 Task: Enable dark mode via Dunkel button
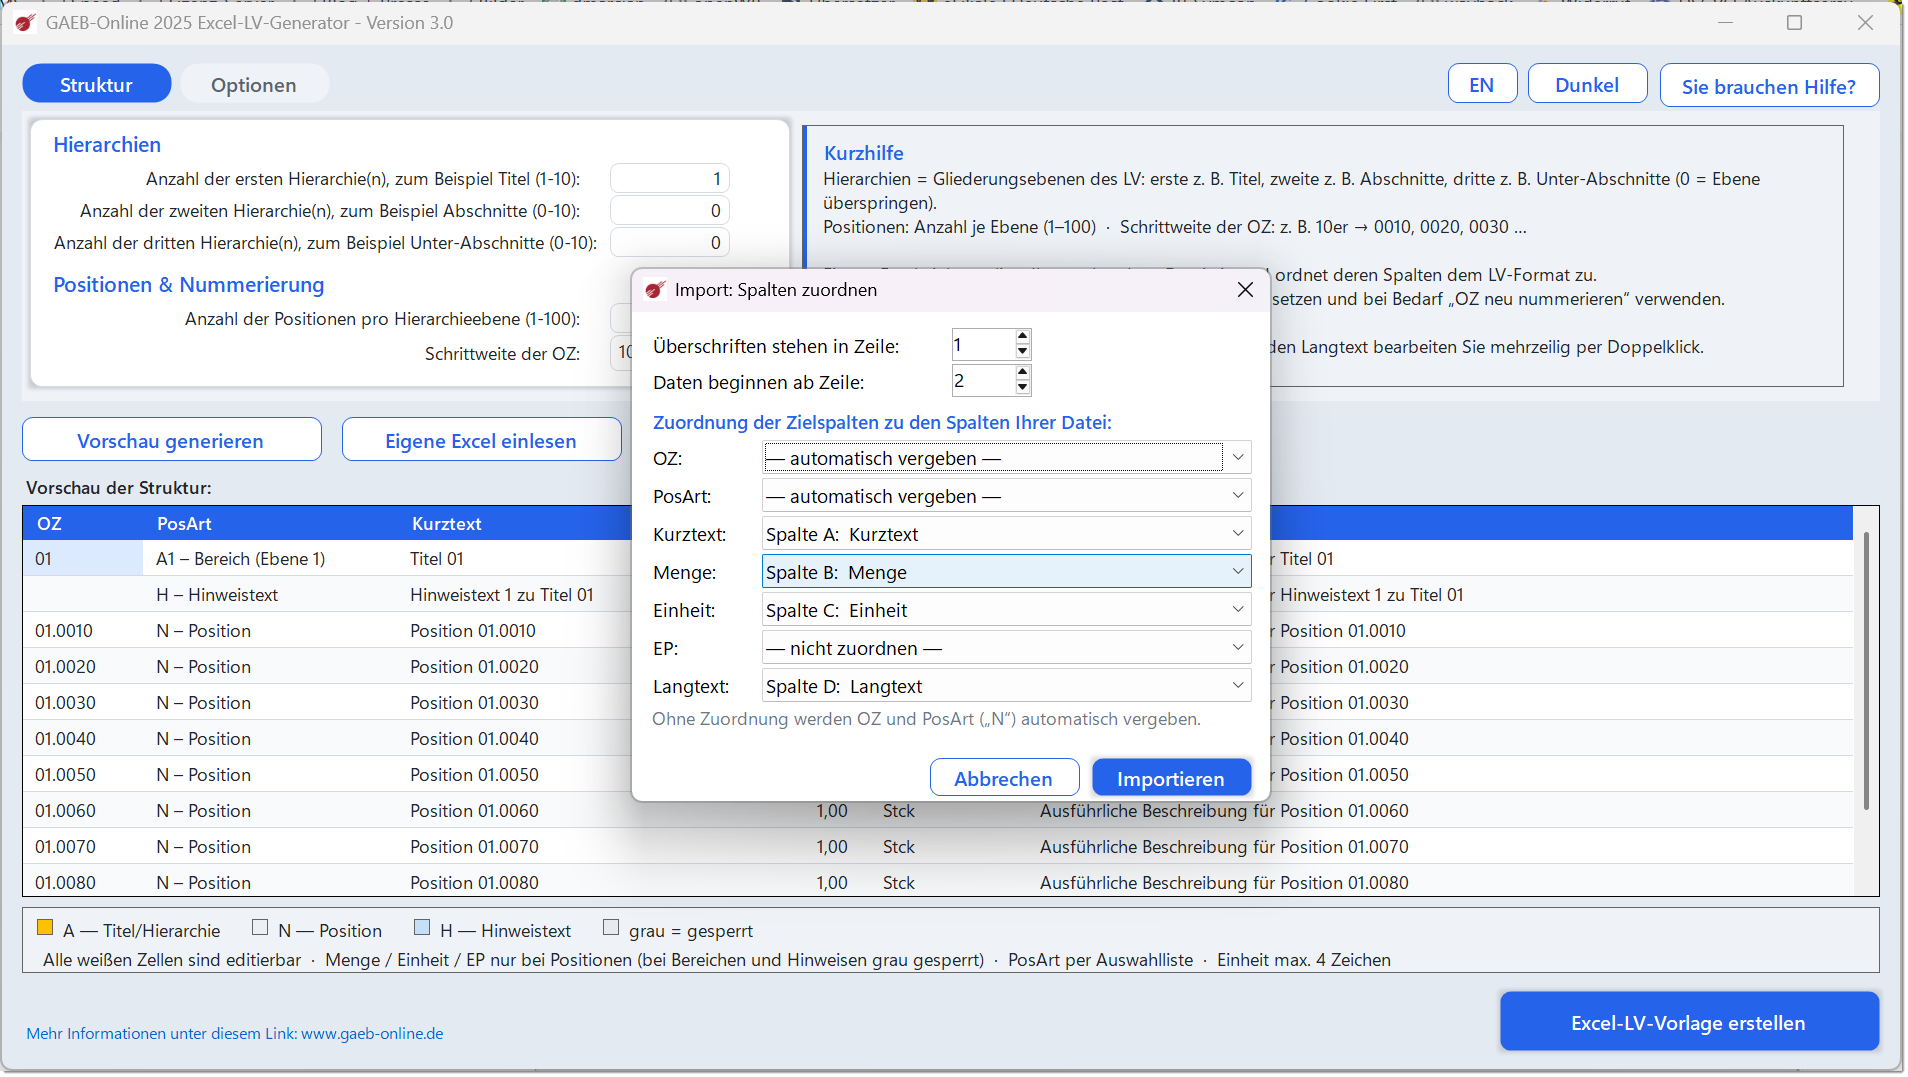coord(1587,85)
